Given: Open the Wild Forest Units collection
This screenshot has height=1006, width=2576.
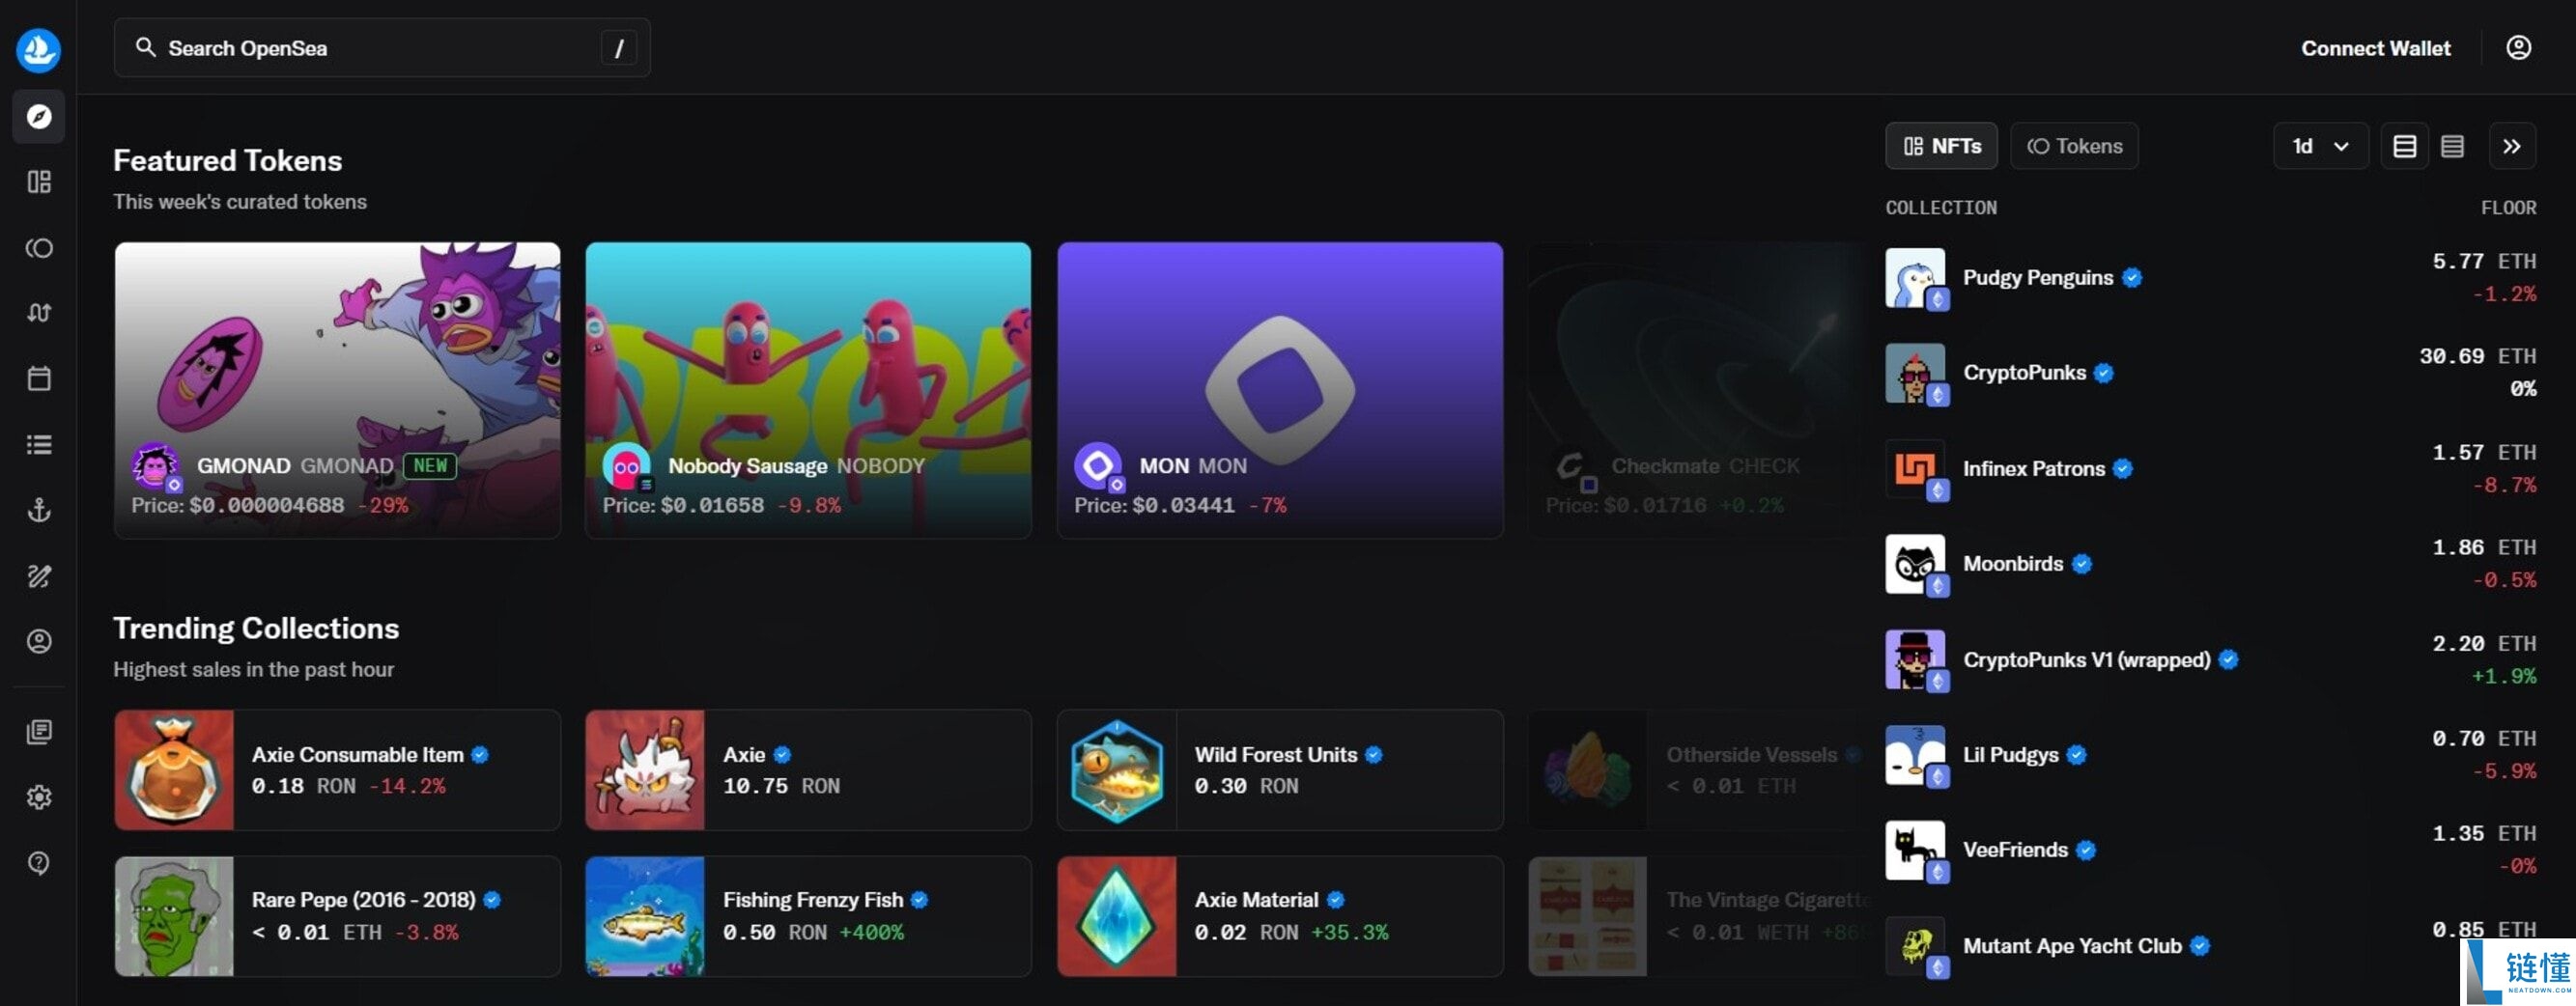Looking at the screenshot, I should coord(1280,770).
